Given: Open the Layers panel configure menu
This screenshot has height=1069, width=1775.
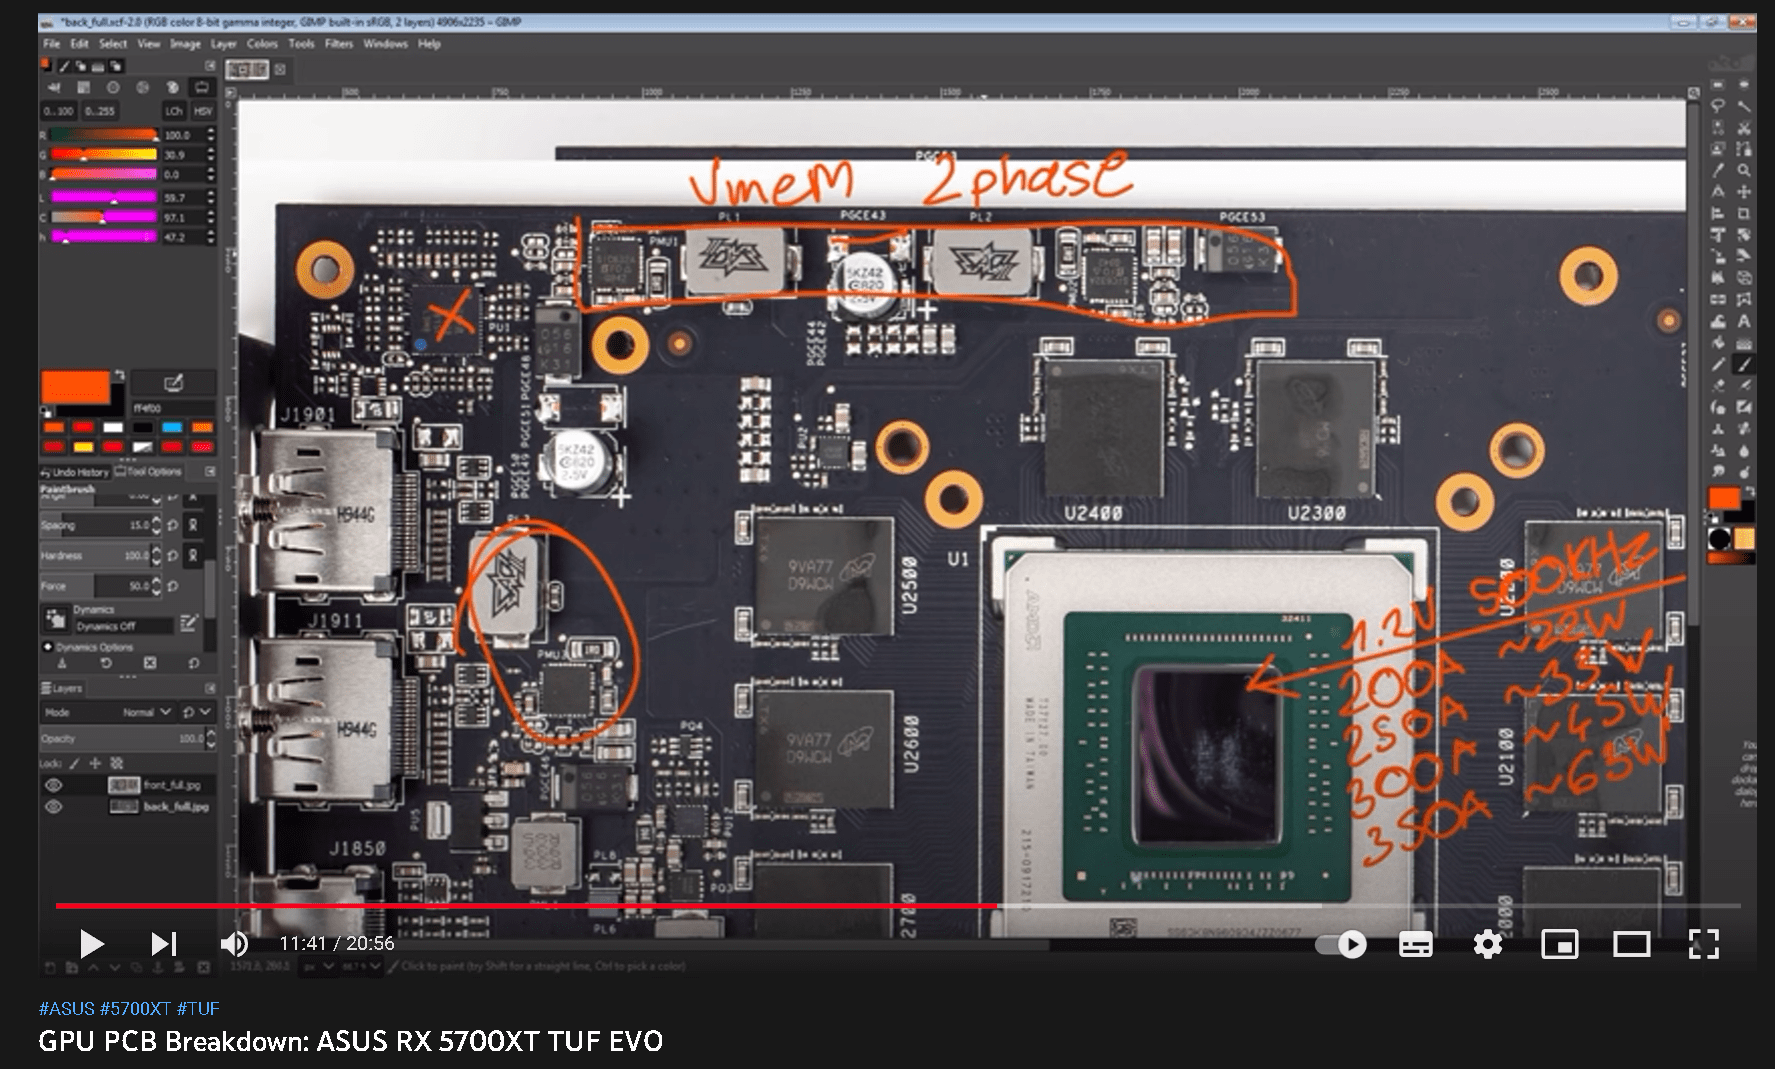Looking at the screenshot, I should click(210, 688).
